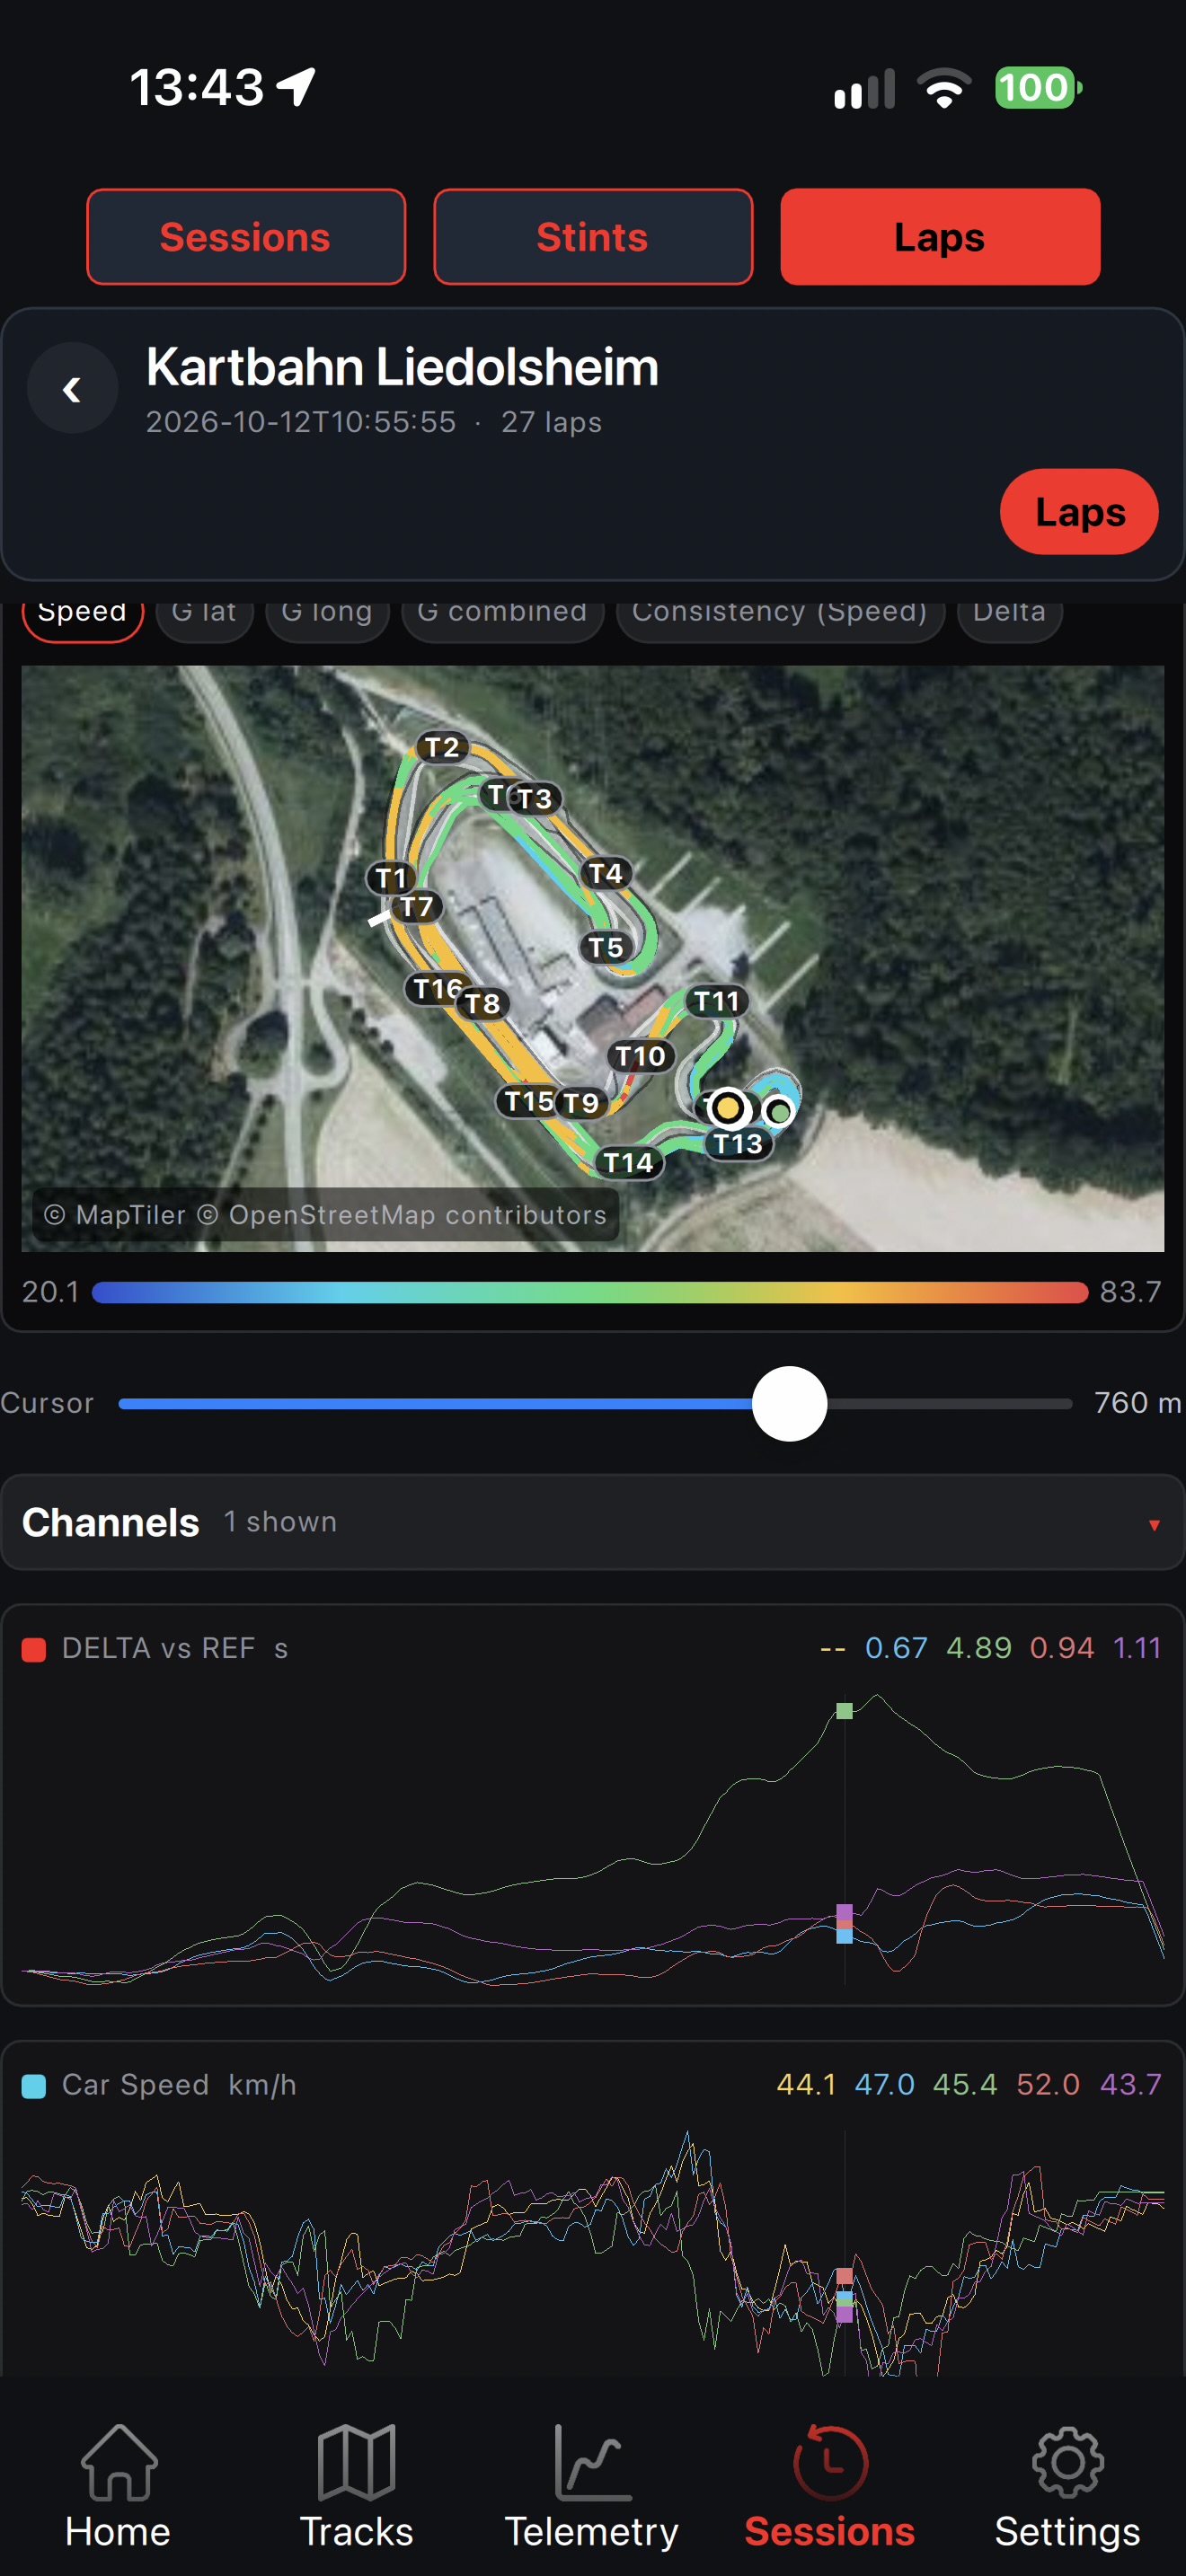Tap the 4.89 delta value

click(978, 1648)
